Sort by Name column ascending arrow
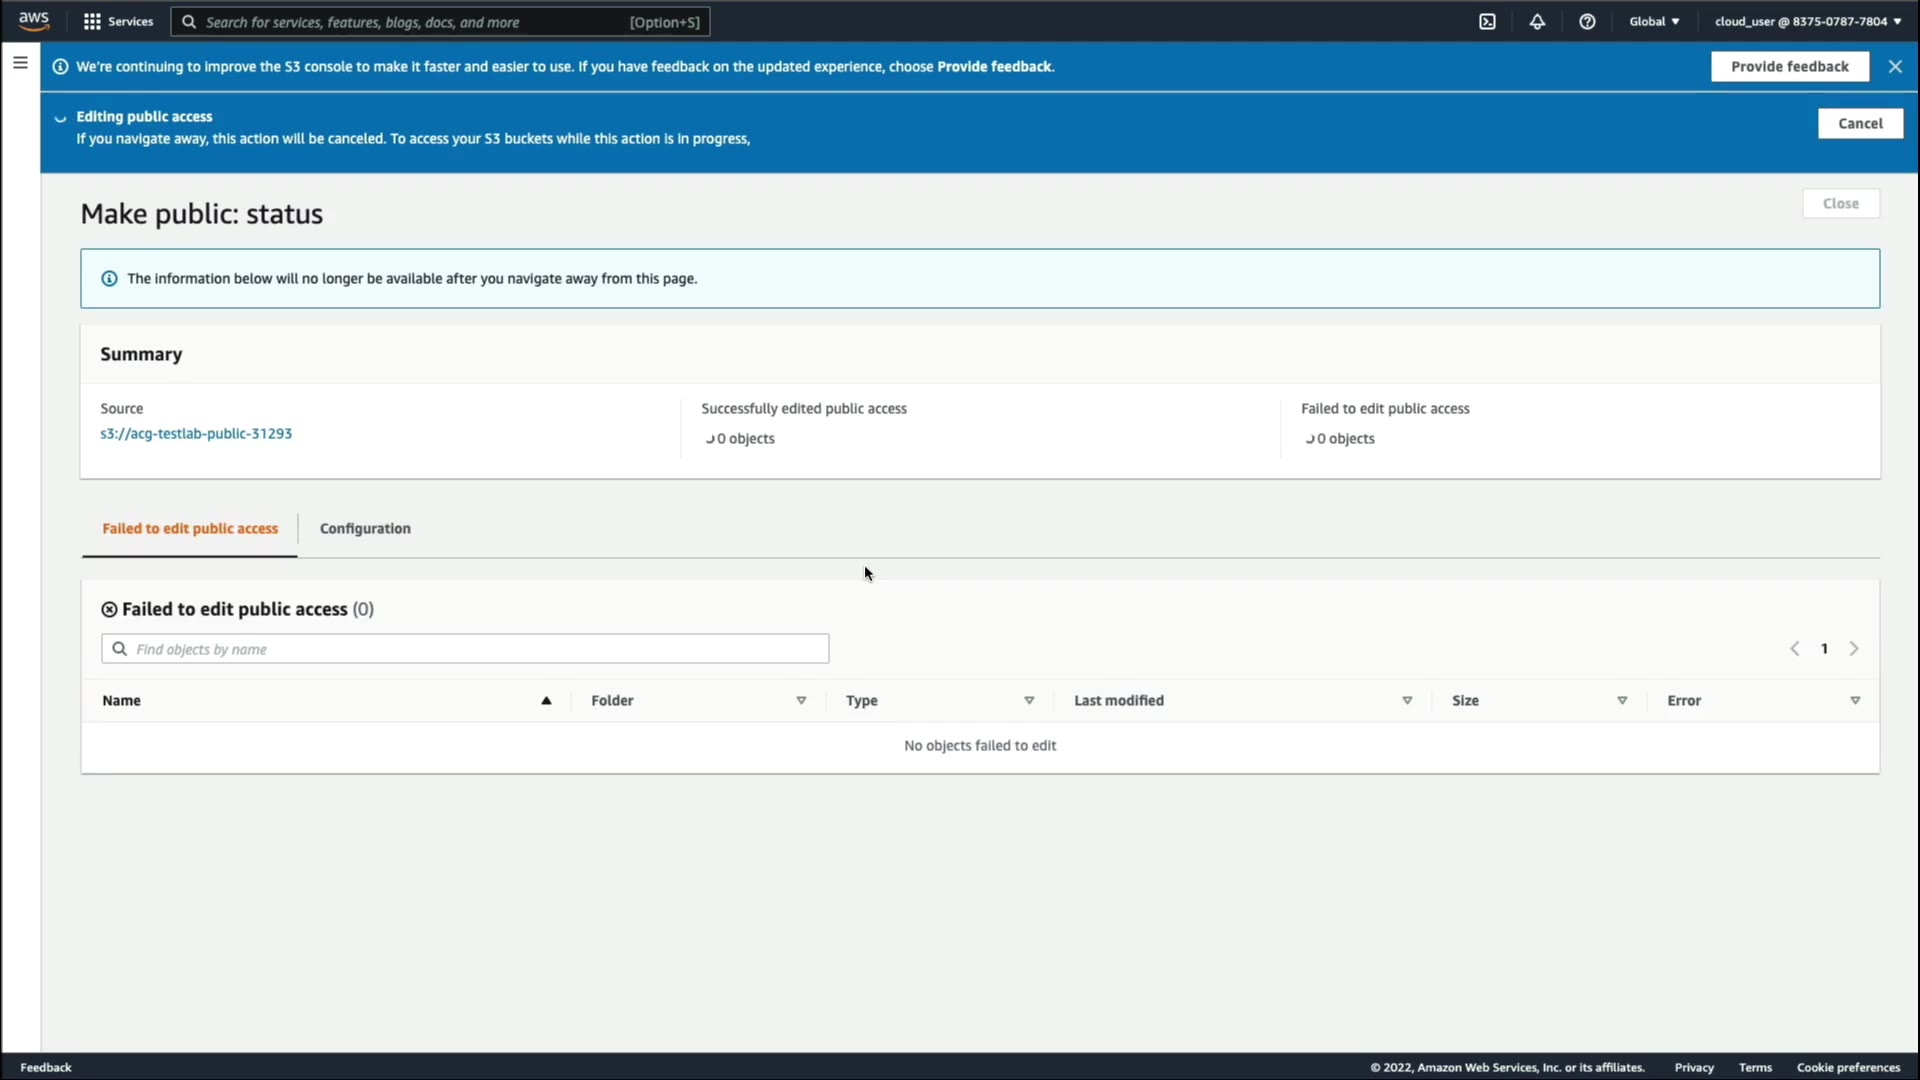The image size is (1920, 1080). pos(546,701)
